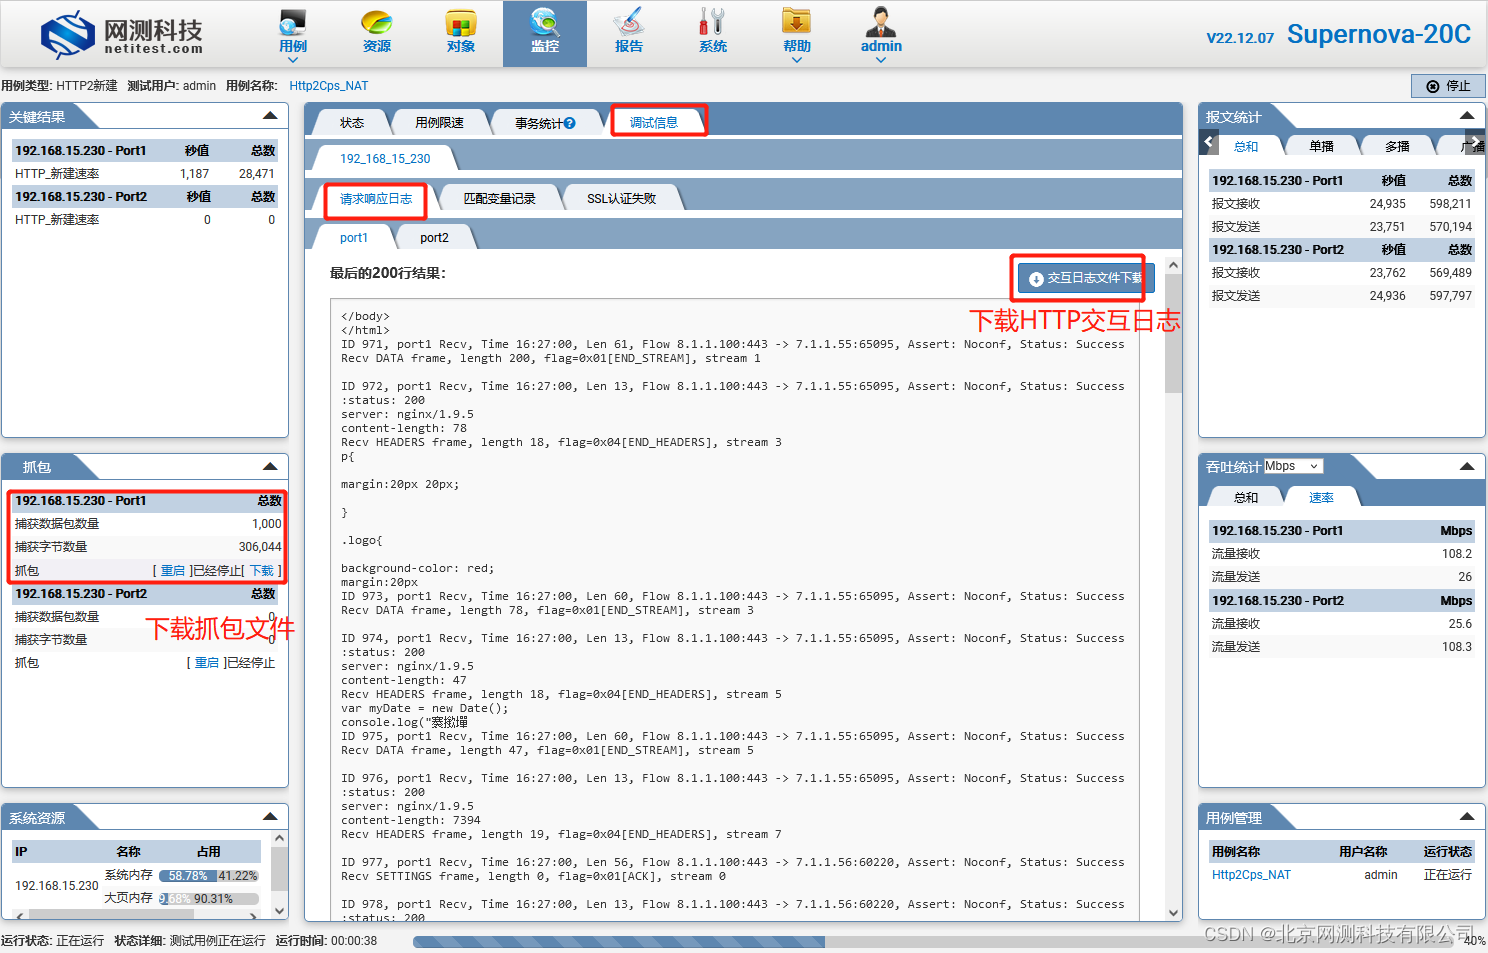Collapse the 关键结果 panel
1488x953 pixels.
270,116
